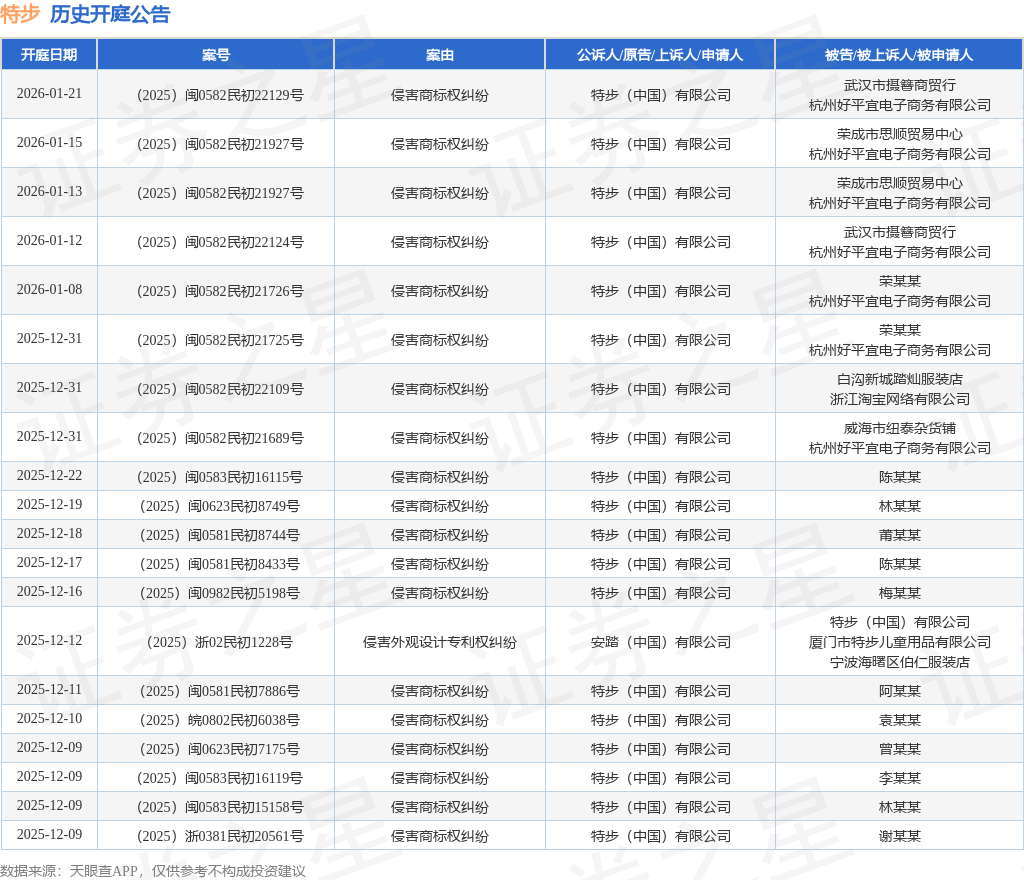Select case number 闽0582民初21689号
1024x880 pixels.
tap(220, 438)
